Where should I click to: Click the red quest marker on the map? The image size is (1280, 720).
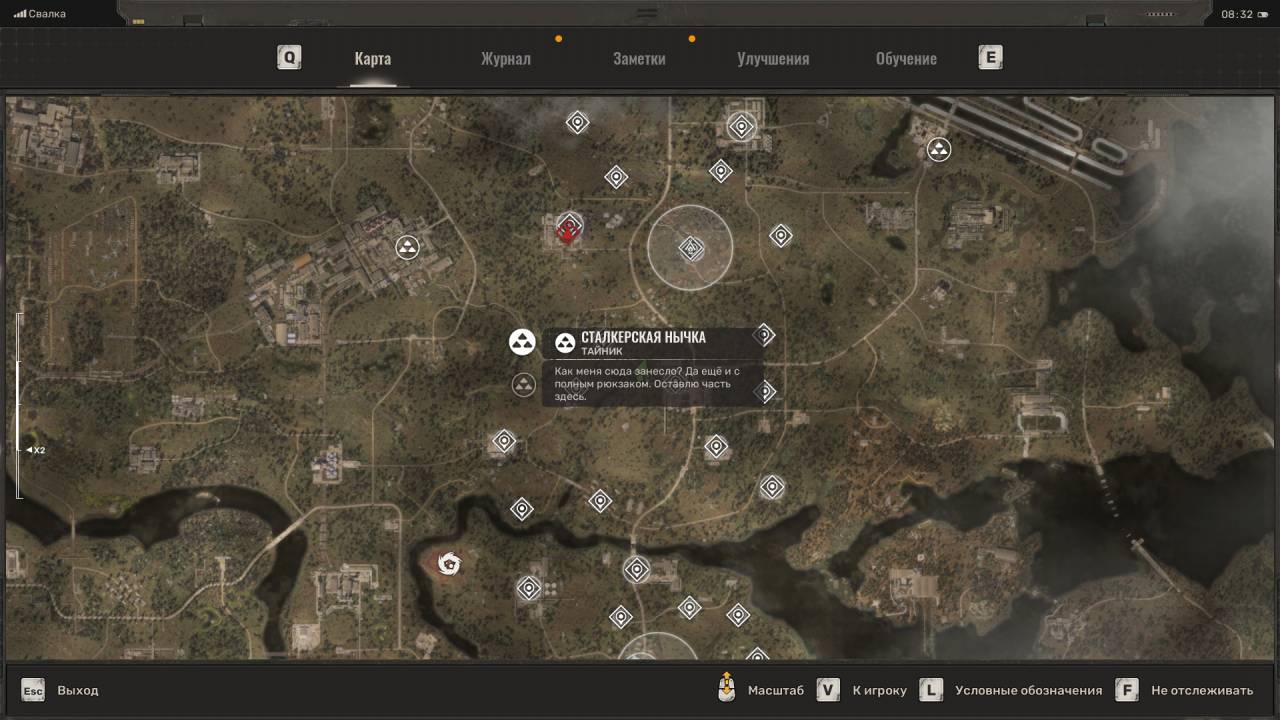pos(569,230)
